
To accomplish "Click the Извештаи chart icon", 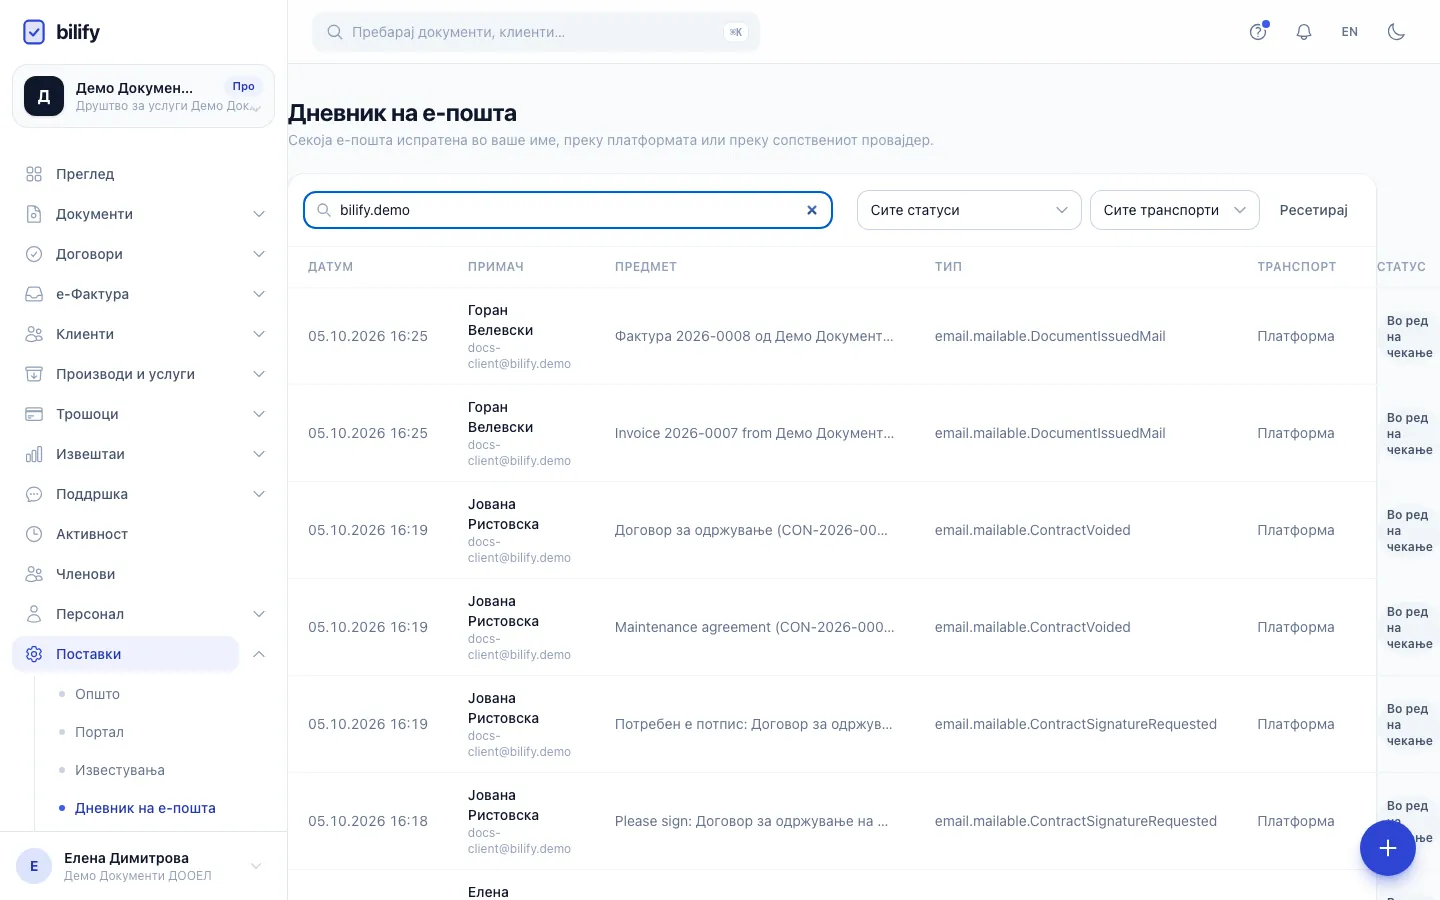I will pos(34,454).
